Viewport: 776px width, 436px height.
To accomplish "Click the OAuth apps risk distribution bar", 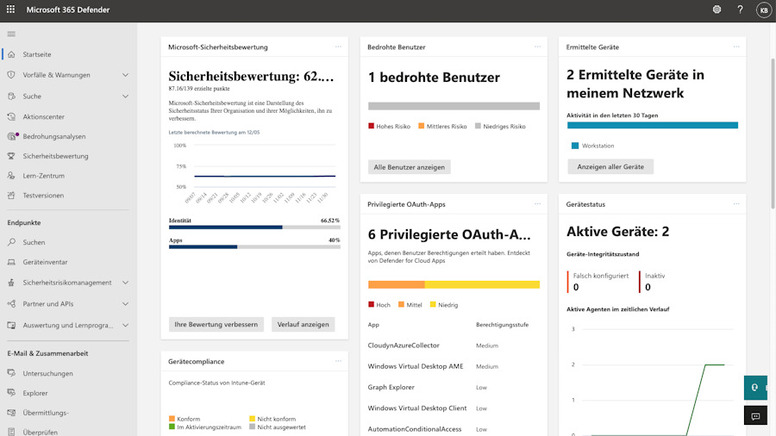I will 454,285.
